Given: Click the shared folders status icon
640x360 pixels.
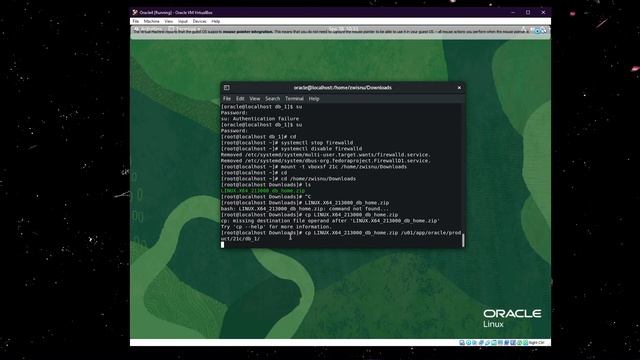Looking at the screenshot, I should pos(494,342).
